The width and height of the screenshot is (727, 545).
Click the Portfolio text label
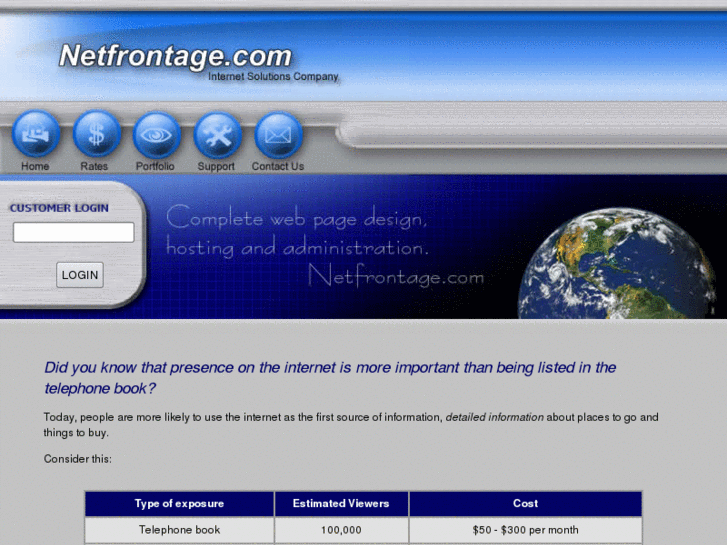click(155, 166)
